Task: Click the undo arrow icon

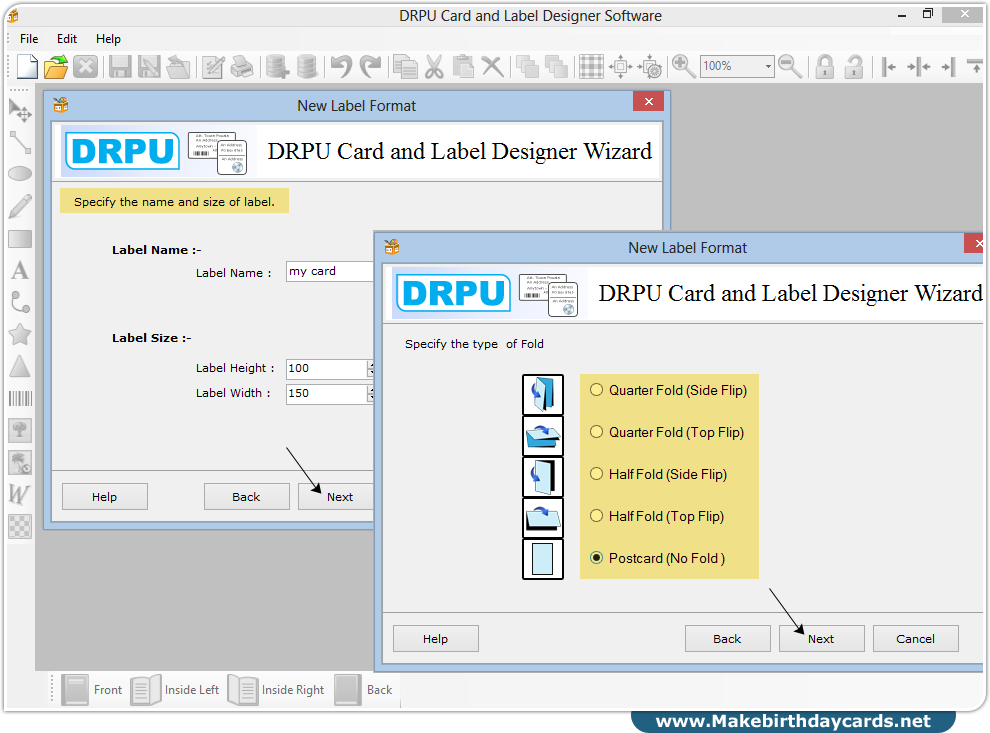Action: point(341,66)
